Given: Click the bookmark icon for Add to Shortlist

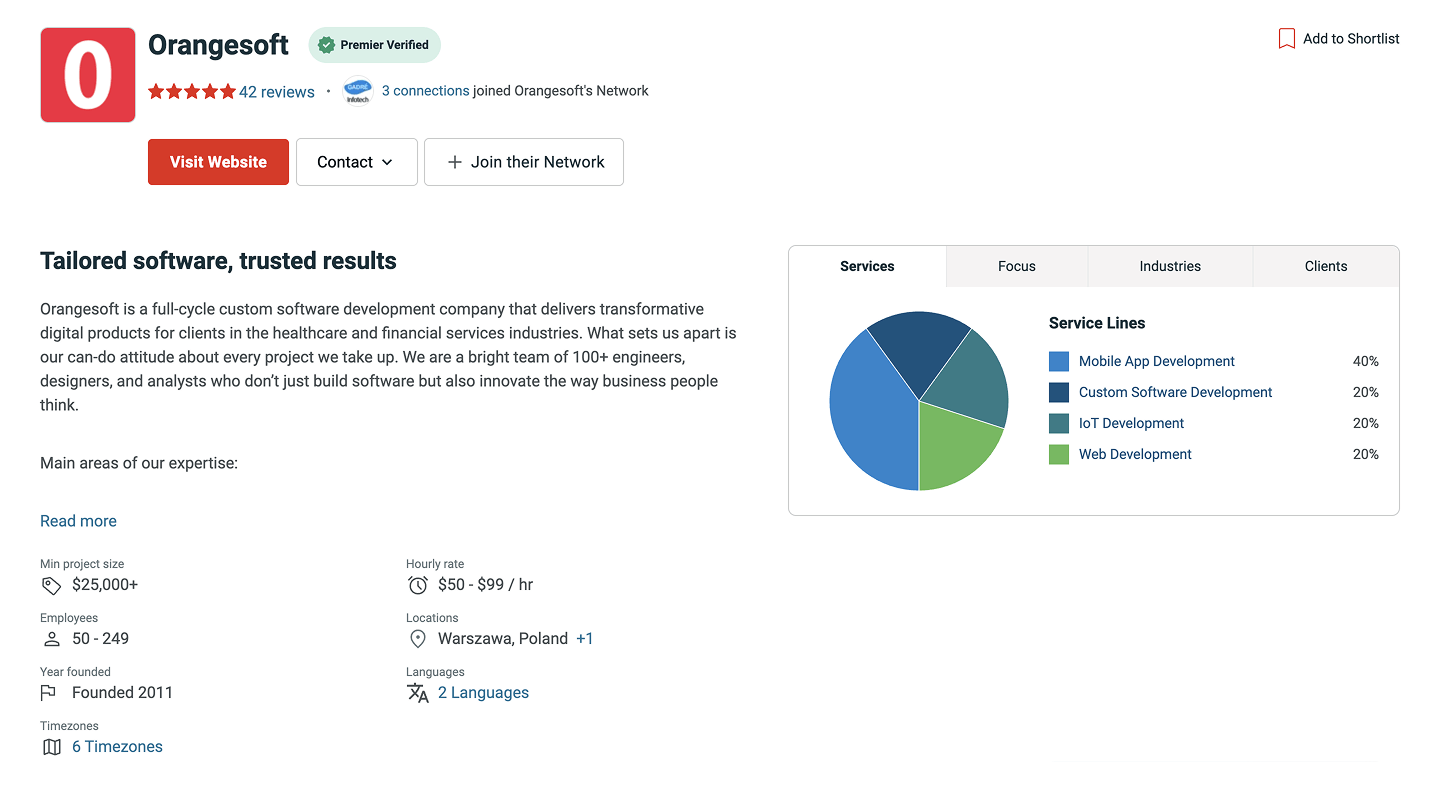Looking at the screenshot, I should [x=1287, y=39].
